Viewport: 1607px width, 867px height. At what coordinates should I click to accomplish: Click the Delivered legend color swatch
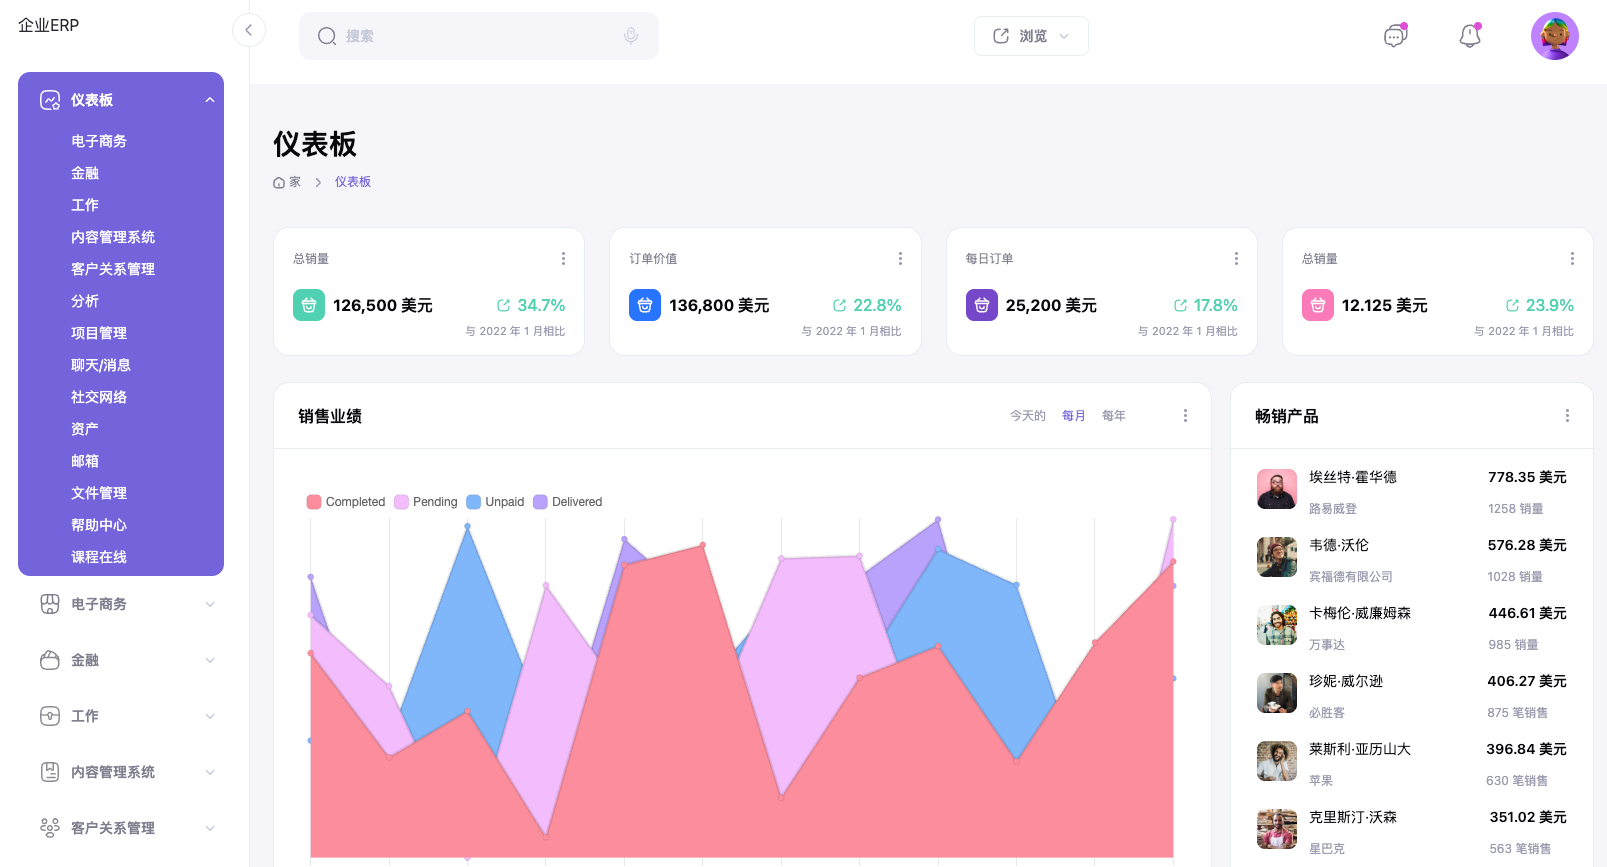point(540,502)
